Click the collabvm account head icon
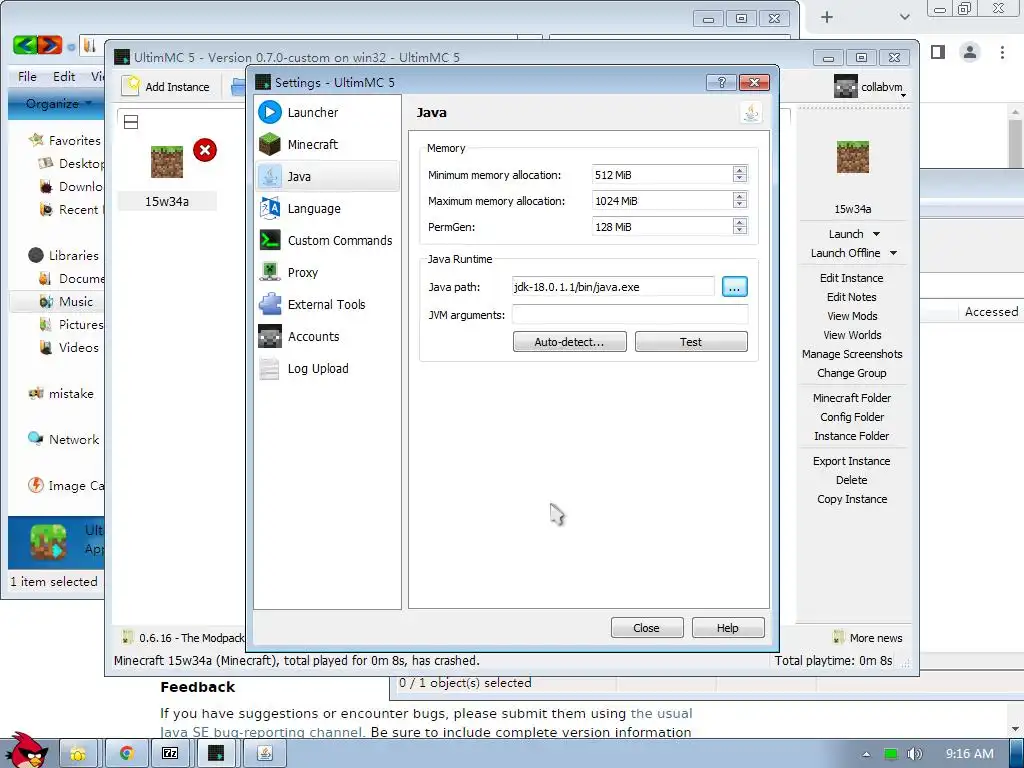Screen dimensions: 1024x768 pyautogui.click(x=846, y=86)
